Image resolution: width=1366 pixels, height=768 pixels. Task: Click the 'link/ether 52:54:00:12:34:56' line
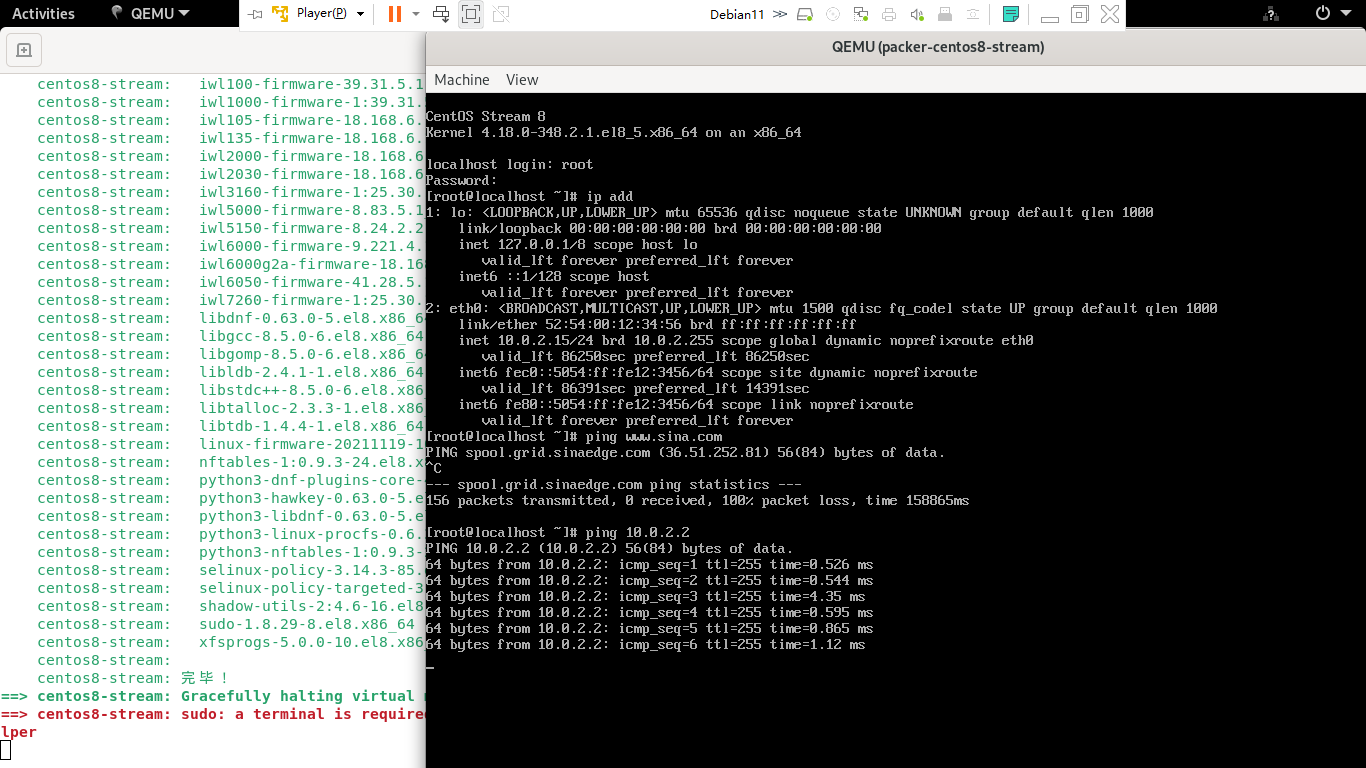pos(657,325)
